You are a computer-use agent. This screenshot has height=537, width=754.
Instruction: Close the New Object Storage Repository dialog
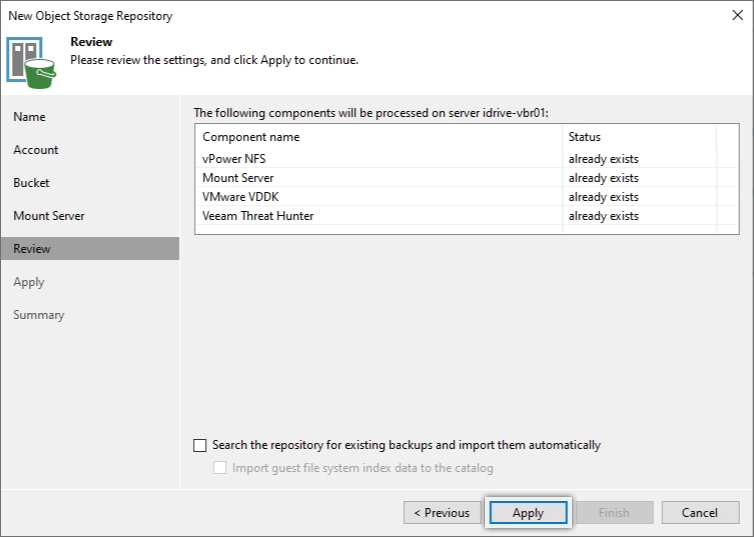(737, 15)
